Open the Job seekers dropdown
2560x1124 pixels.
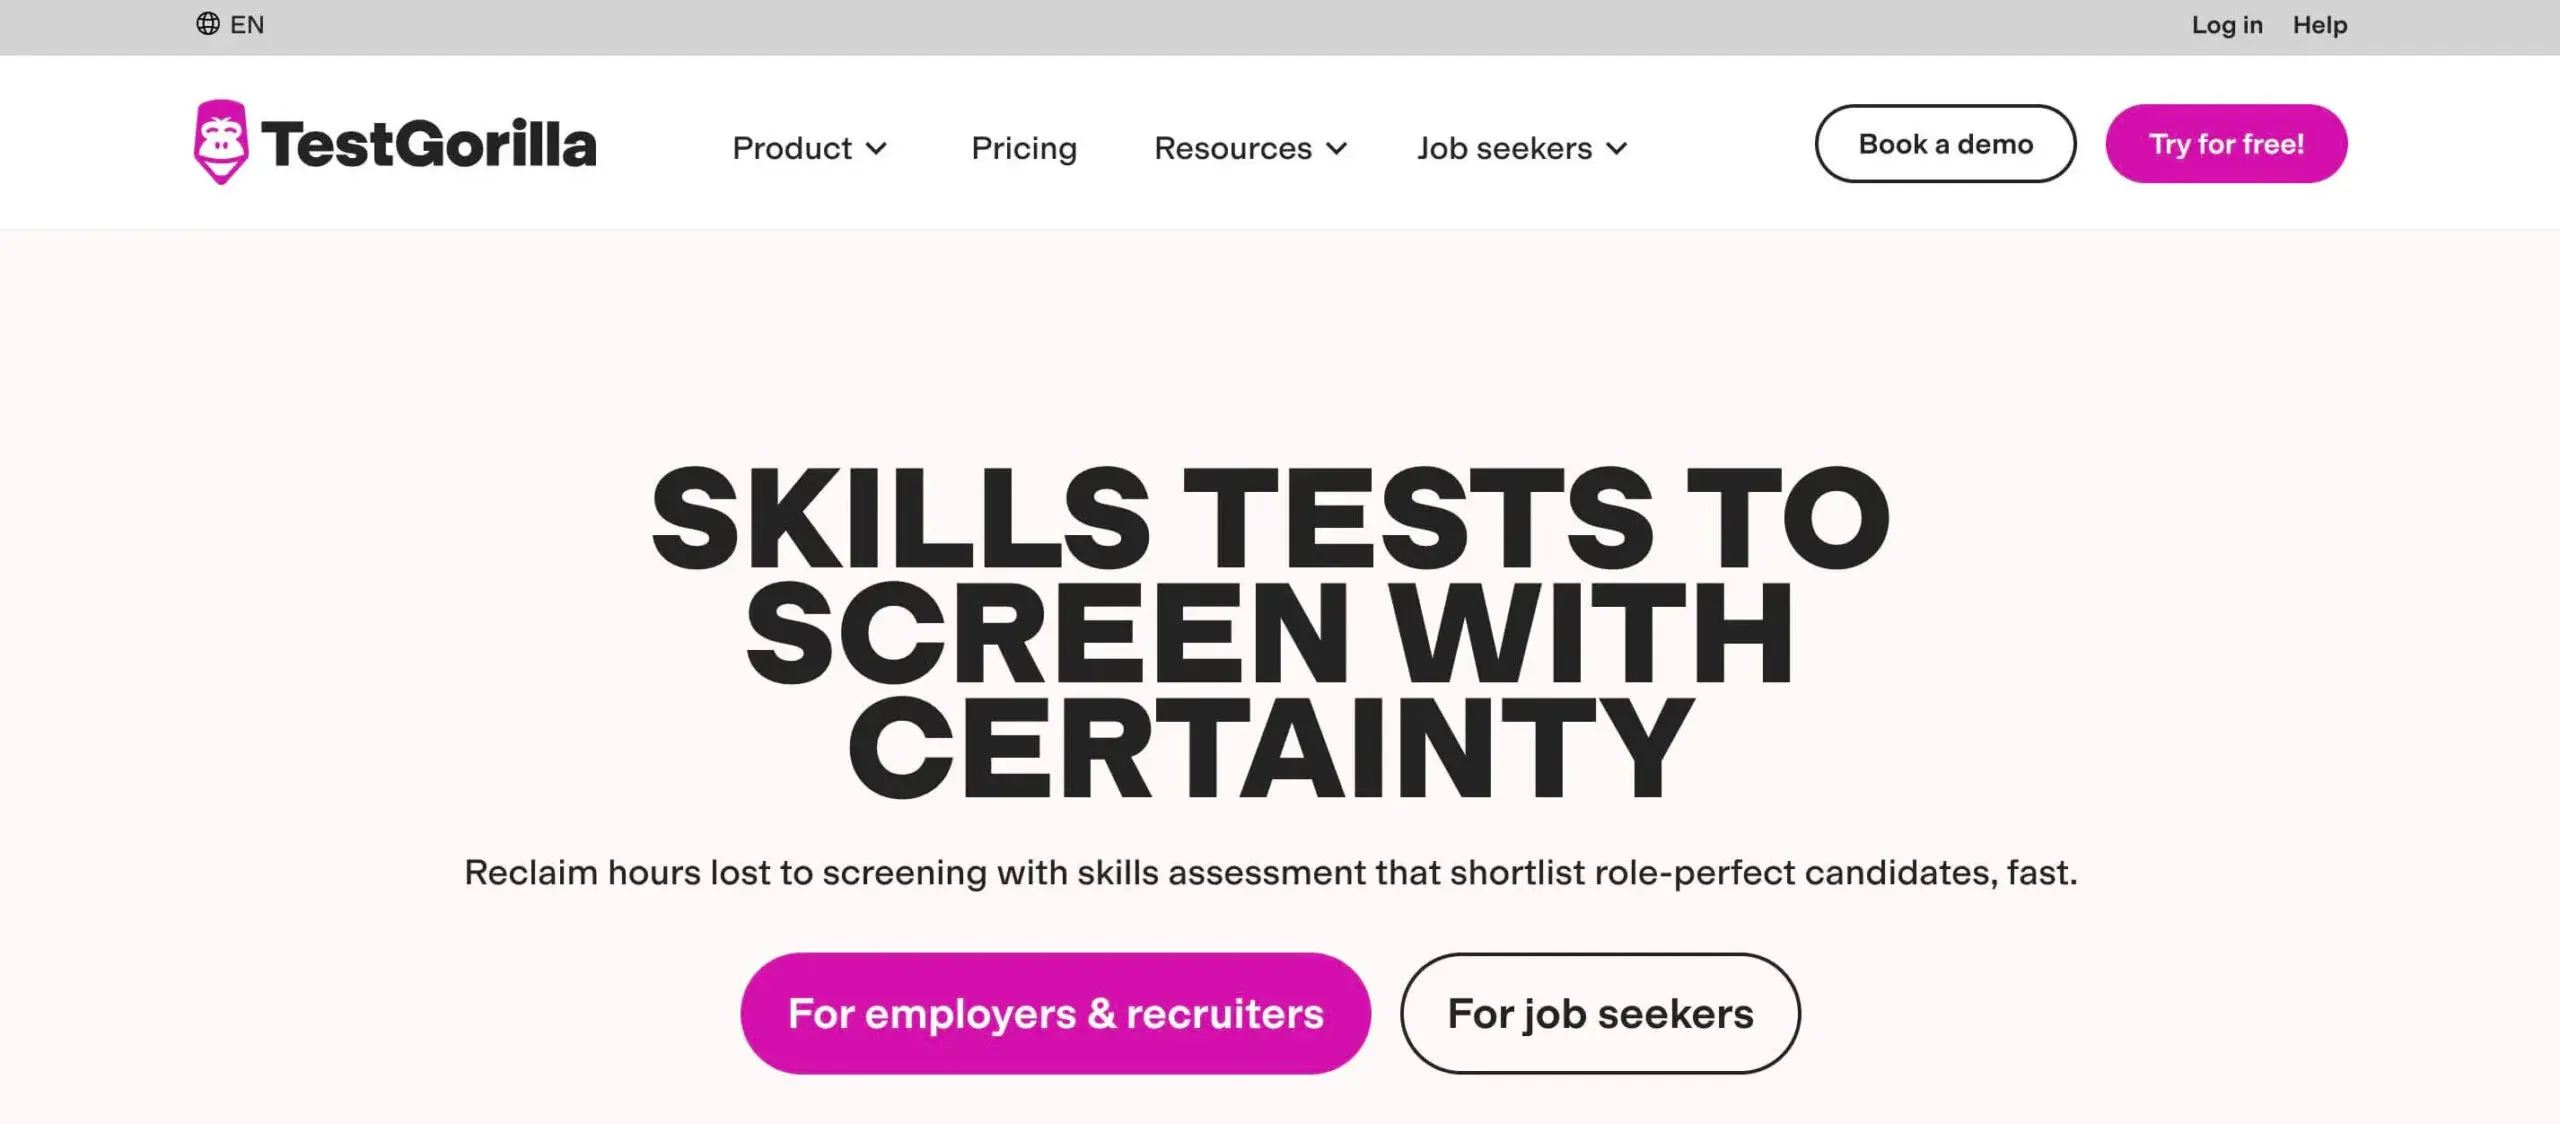pyautogui.click(x=1503, y=147)
